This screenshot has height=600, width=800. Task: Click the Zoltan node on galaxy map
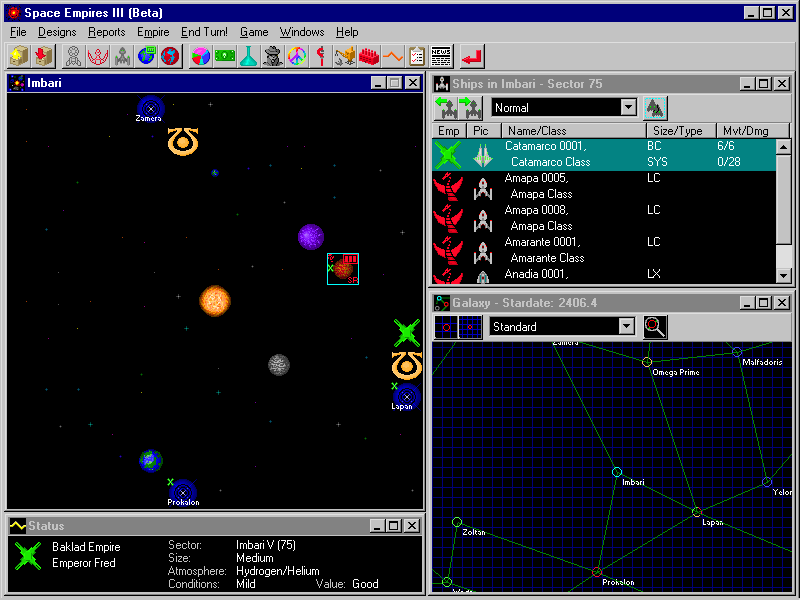[457, 522]
